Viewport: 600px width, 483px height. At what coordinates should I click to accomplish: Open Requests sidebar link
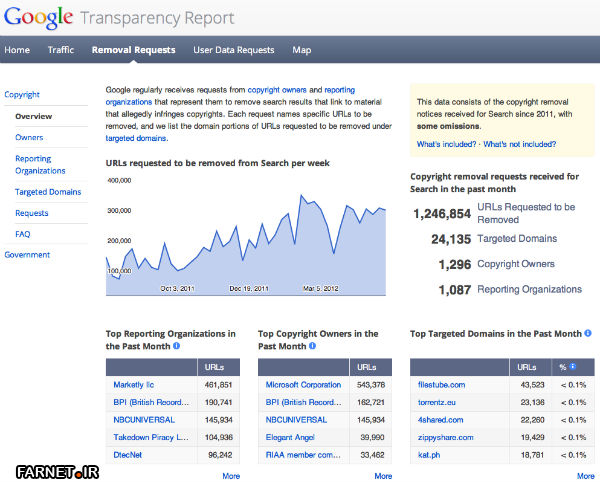coord(32,213)
